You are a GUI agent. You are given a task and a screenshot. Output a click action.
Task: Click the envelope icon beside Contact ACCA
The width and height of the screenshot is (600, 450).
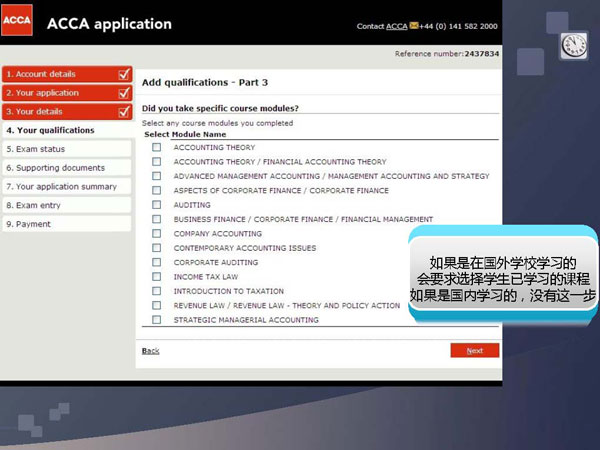tap(413, 26)
